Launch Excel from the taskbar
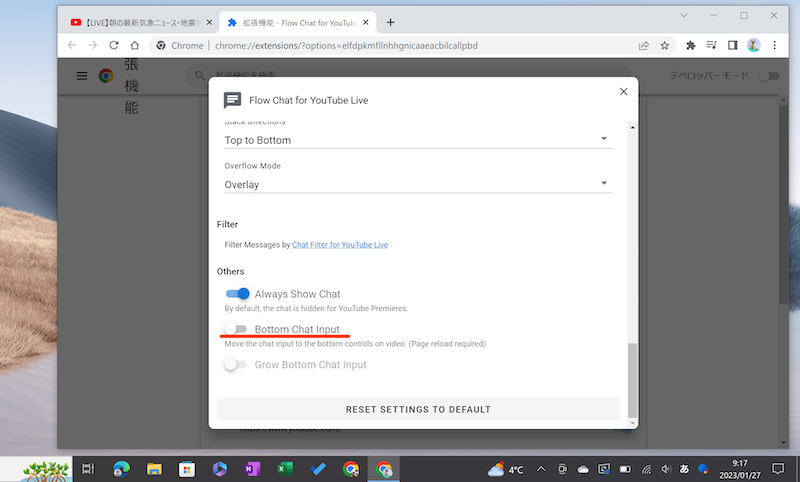Image resolution: width=800 pixels, height=482 pixels. pyautogui.click(x=285, y=468)
